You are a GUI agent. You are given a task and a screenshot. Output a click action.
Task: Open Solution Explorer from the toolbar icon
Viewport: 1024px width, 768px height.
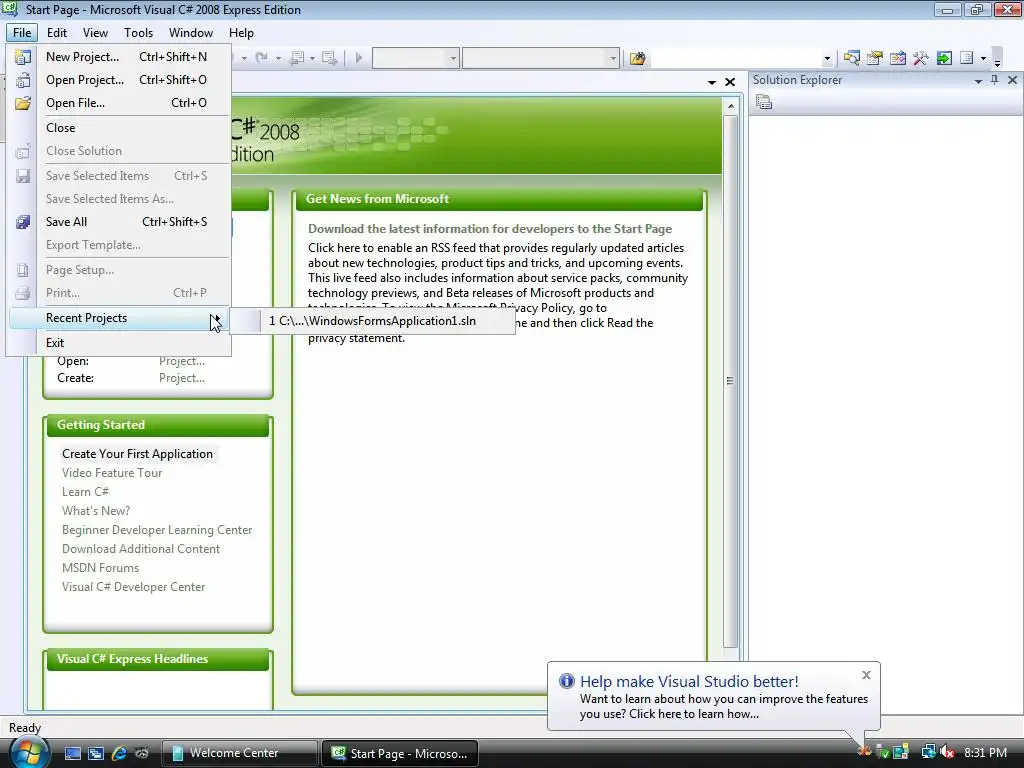[852, 58]
